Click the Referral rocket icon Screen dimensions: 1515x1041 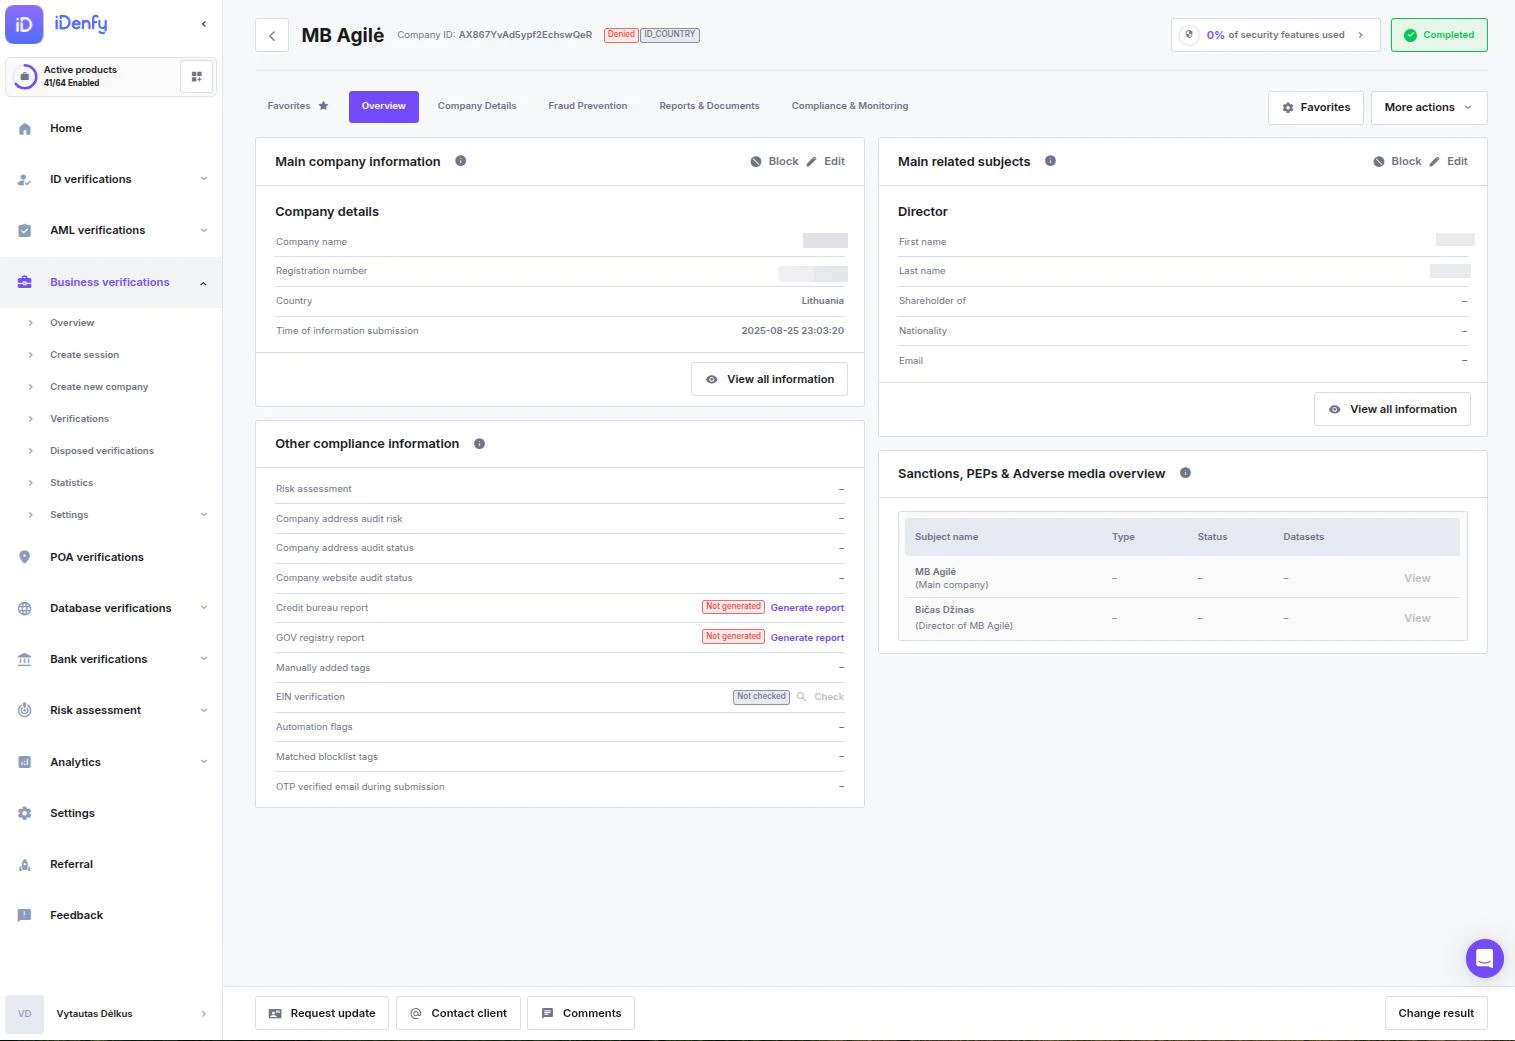tap(25, 865)
